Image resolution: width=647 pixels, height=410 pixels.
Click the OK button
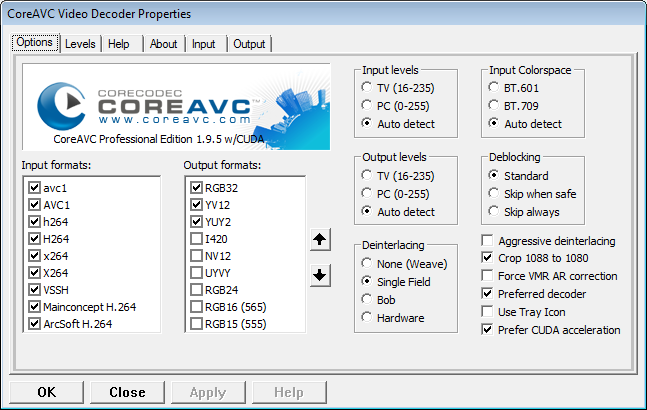click(47, 392)
